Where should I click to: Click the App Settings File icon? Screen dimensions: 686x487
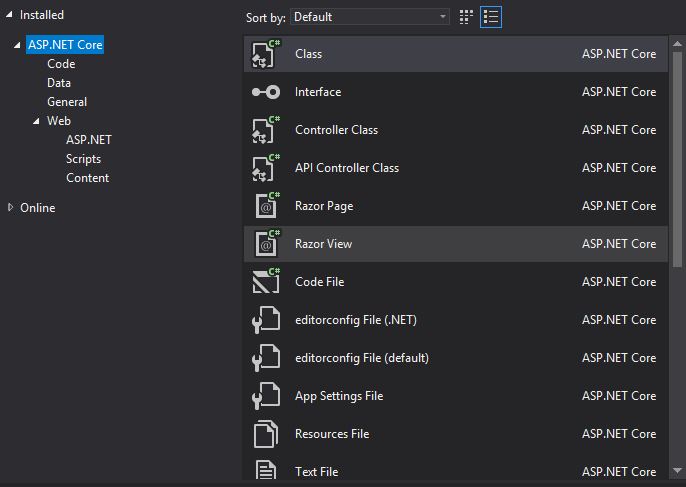[x=266, y=396]
